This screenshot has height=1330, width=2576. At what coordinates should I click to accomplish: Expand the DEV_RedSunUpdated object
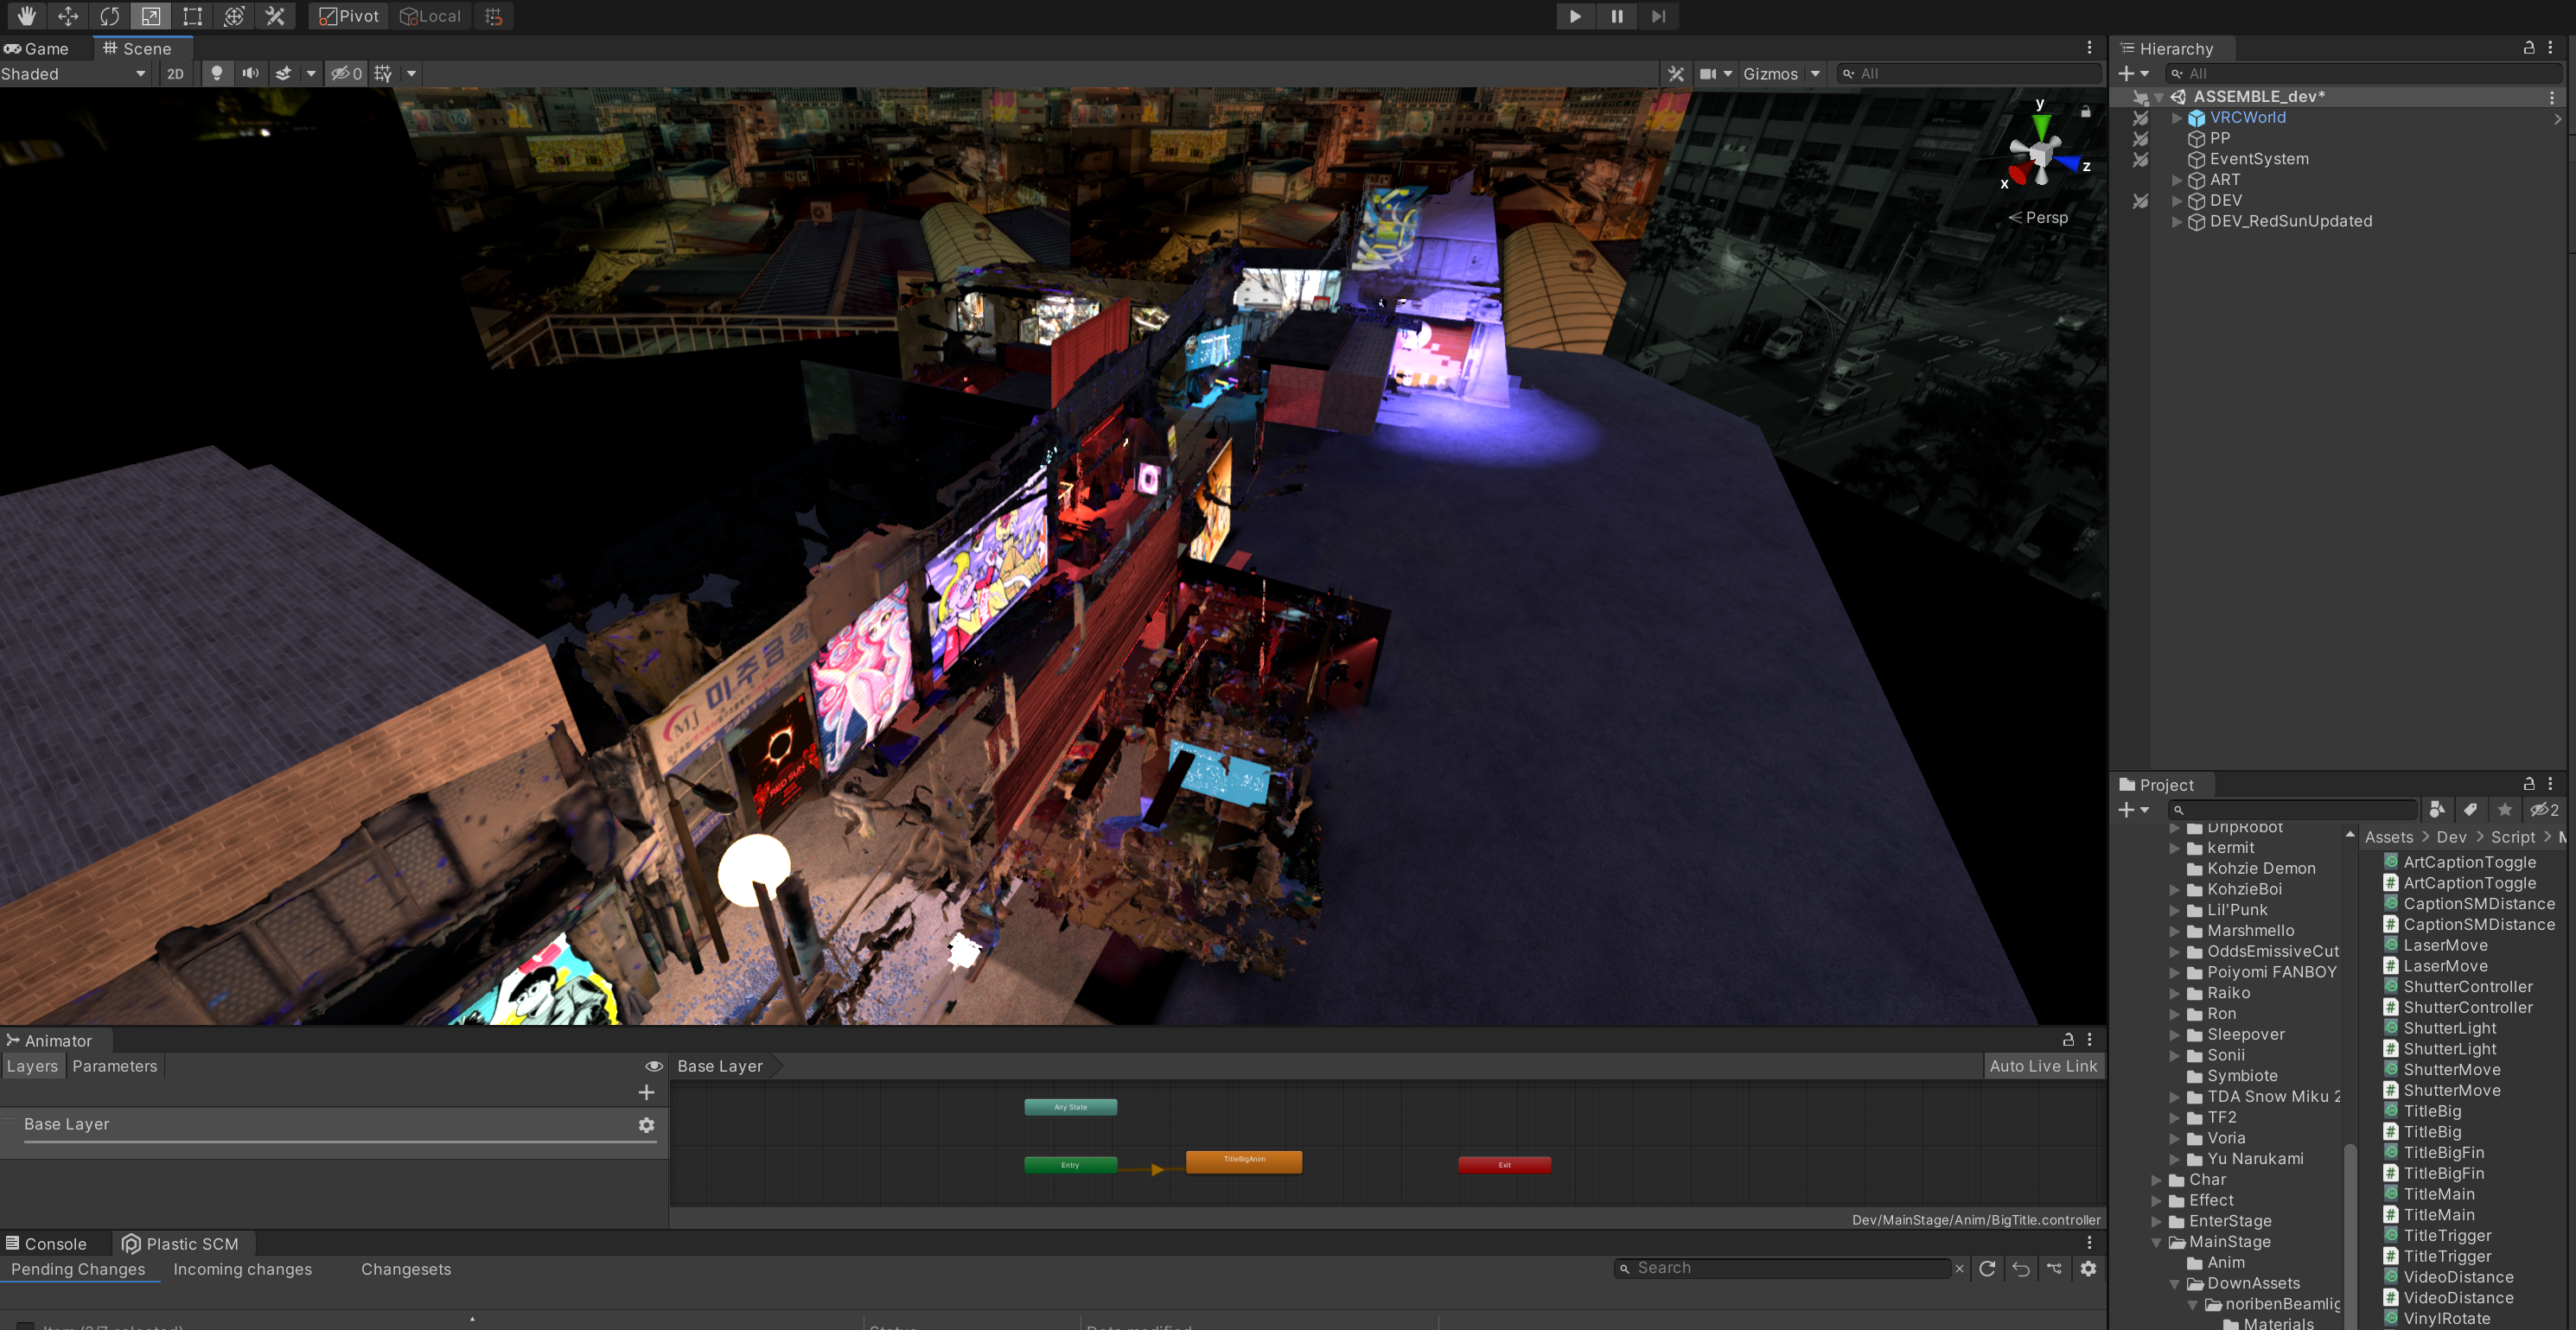(2176, 222)
